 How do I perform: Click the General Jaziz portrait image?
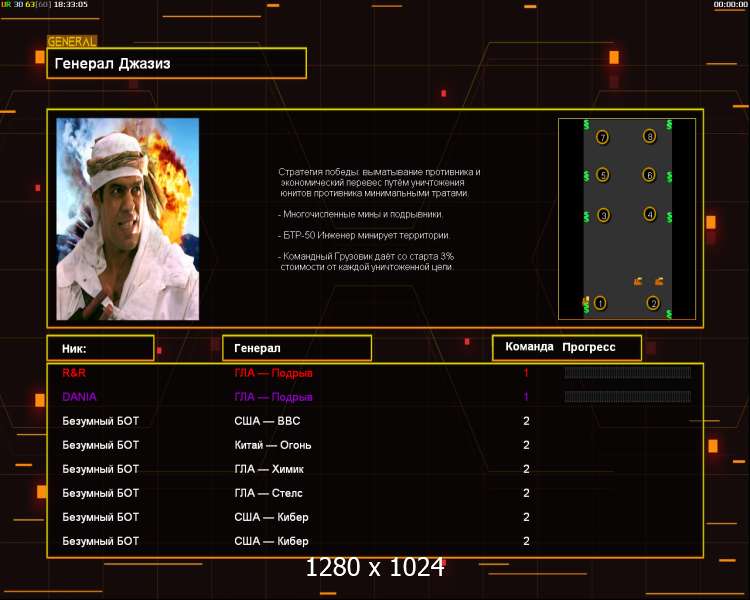(128, 219)
